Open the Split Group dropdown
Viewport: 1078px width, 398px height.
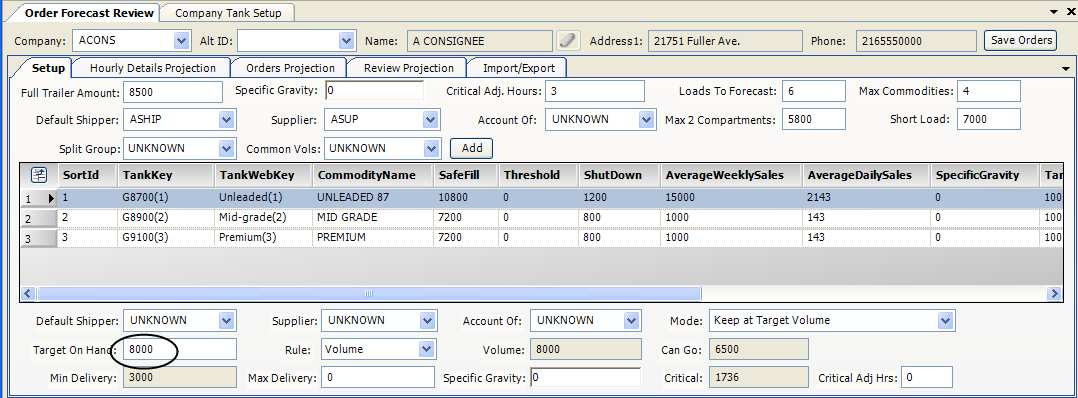coord(227,148)
